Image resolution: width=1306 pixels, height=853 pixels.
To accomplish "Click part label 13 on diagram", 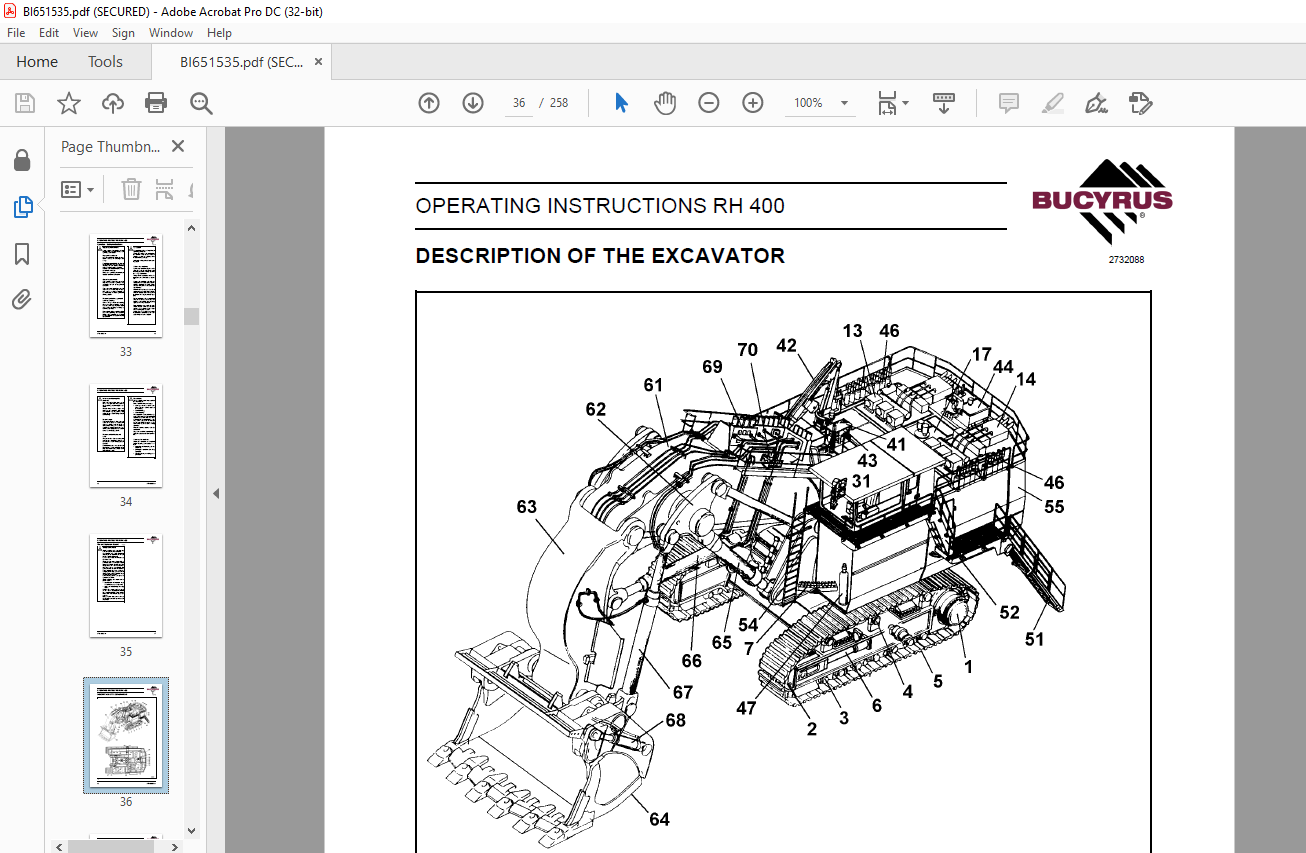I will pos(852,331).
